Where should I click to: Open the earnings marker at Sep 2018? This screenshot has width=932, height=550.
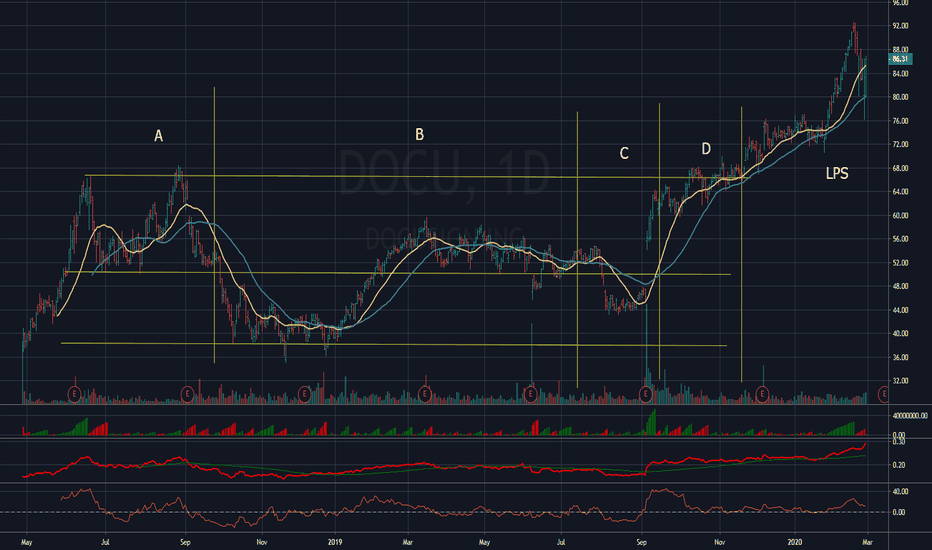[x=187, y=394]
